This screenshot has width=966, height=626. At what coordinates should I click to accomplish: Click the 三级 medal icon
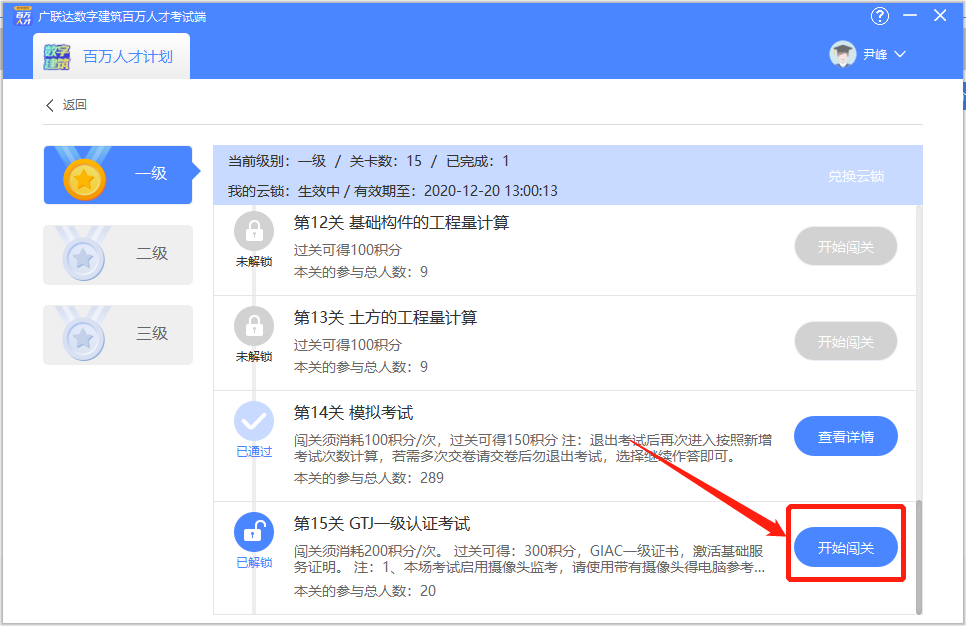[83, 338]
